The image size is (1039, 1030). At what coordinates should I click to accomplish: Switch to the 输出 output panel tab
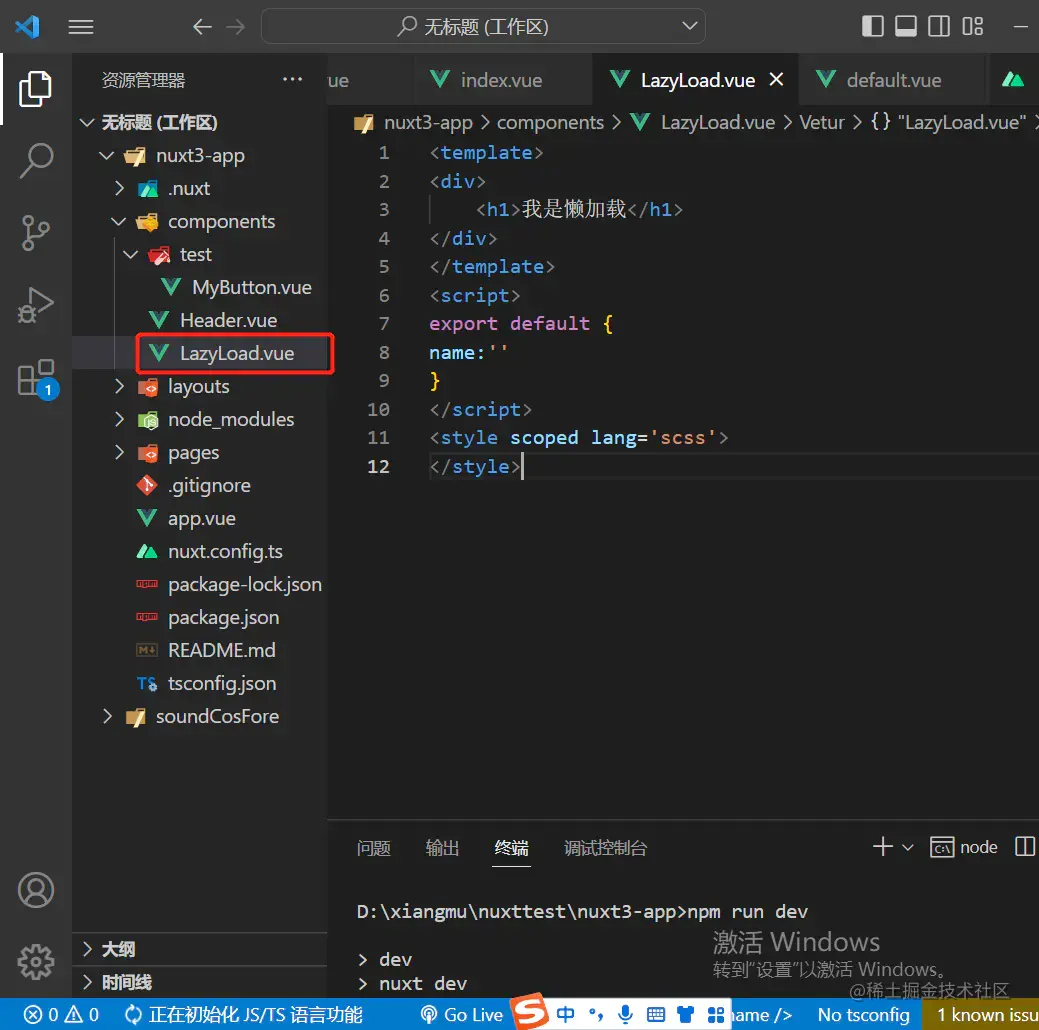[x=442, y=848]
